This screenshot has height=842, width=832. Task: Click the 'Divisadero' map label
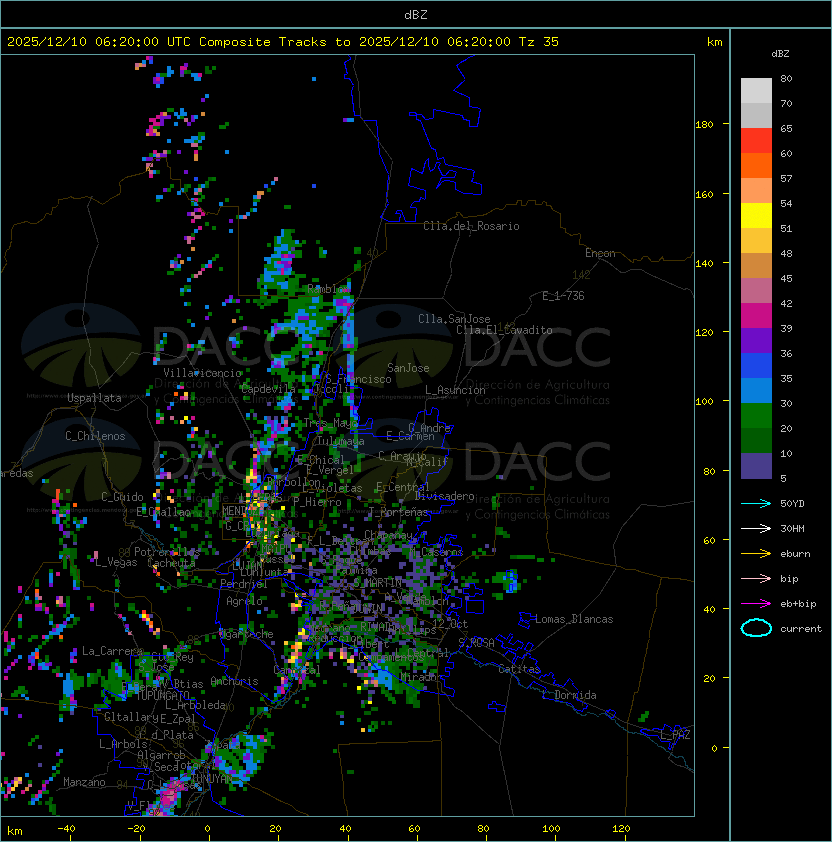point(445,496)
